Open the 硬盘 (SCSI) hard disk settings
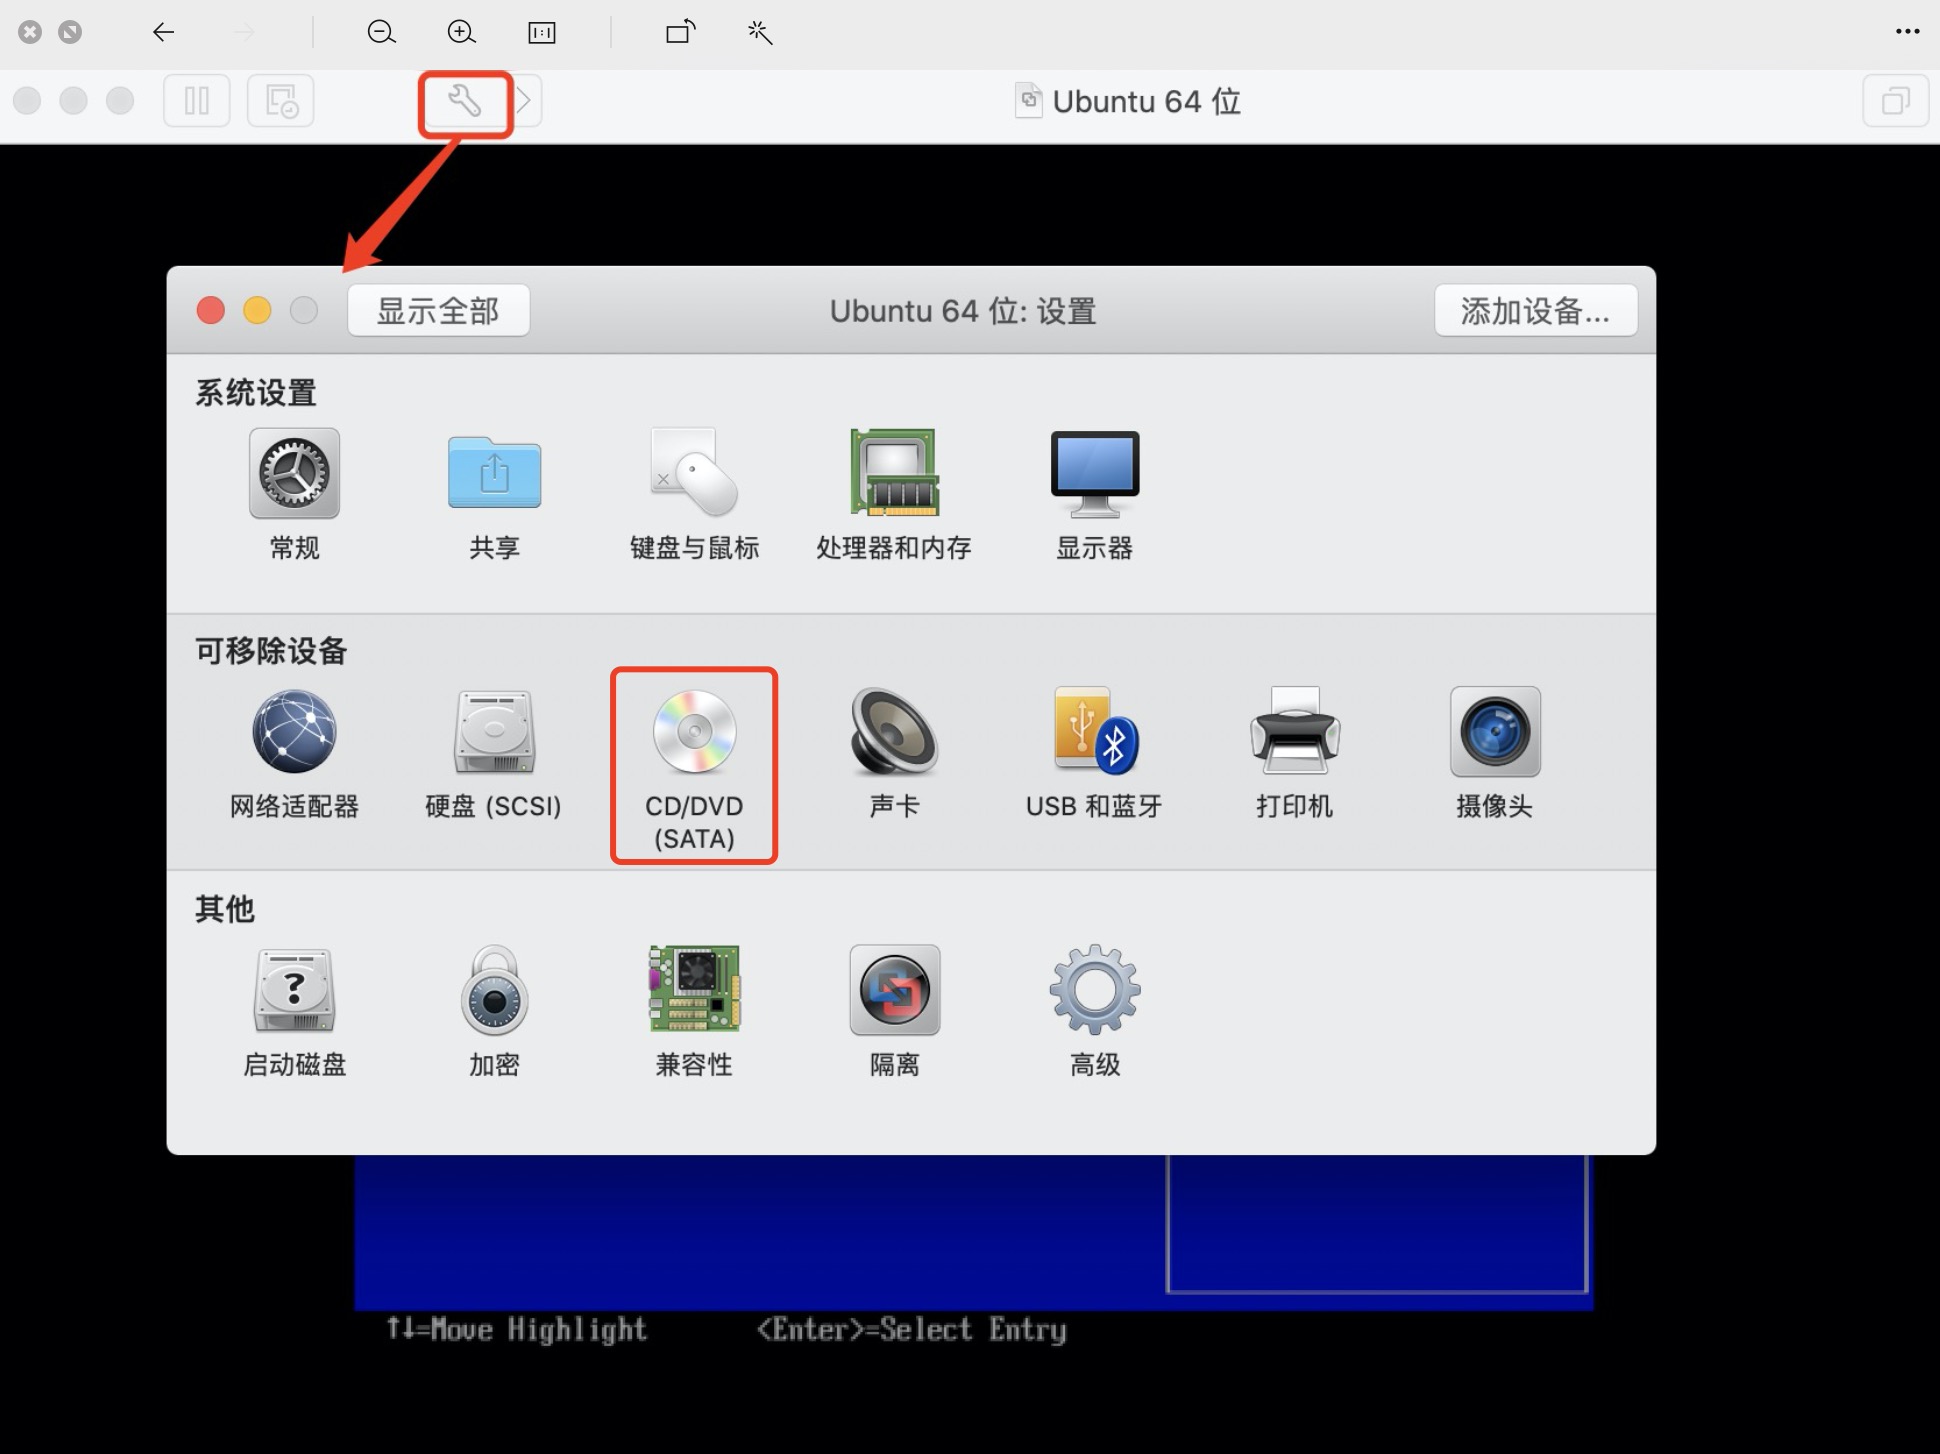This screenshot has height=1454, width=1940. tap(494, 733)
